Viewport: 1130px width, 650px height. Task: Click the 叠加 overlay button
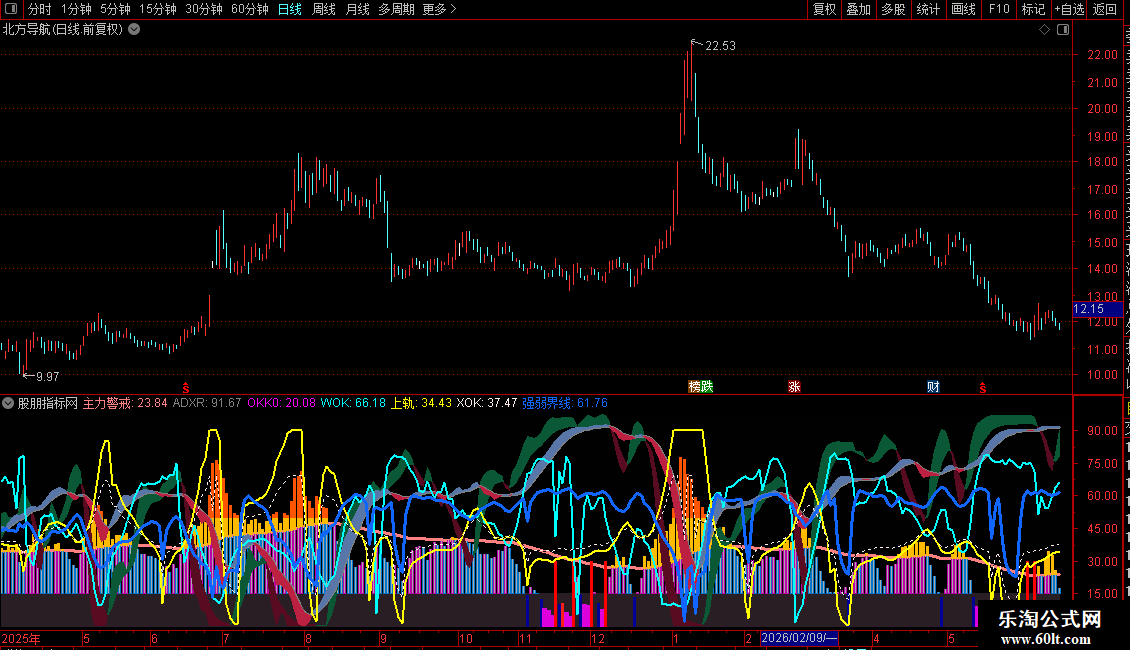(x=858, y=9)
